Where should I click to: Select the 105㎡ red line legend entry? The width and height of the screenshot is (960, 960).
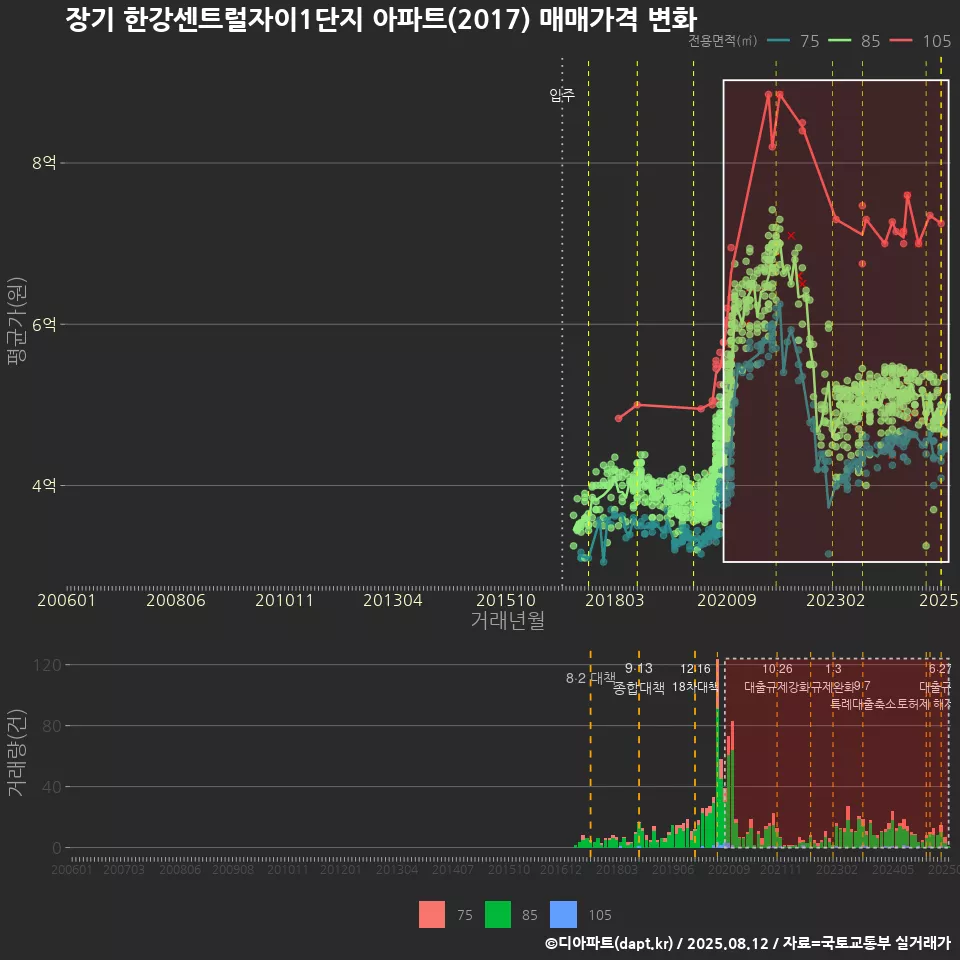point(920,41)
